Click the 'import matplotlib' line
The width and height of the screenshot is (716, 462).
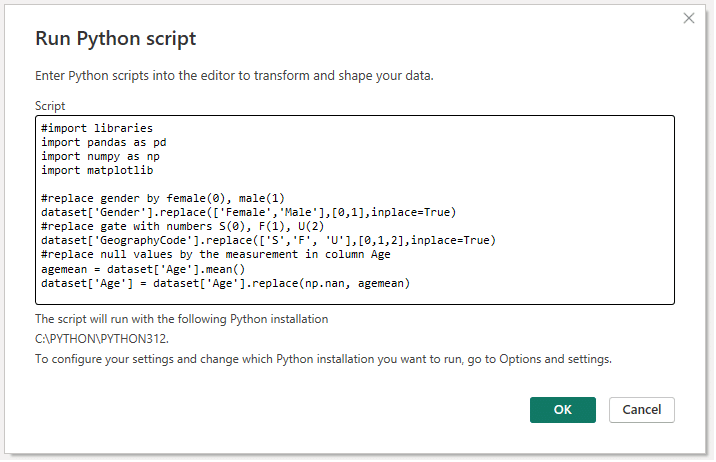click(x=97, y=170)
